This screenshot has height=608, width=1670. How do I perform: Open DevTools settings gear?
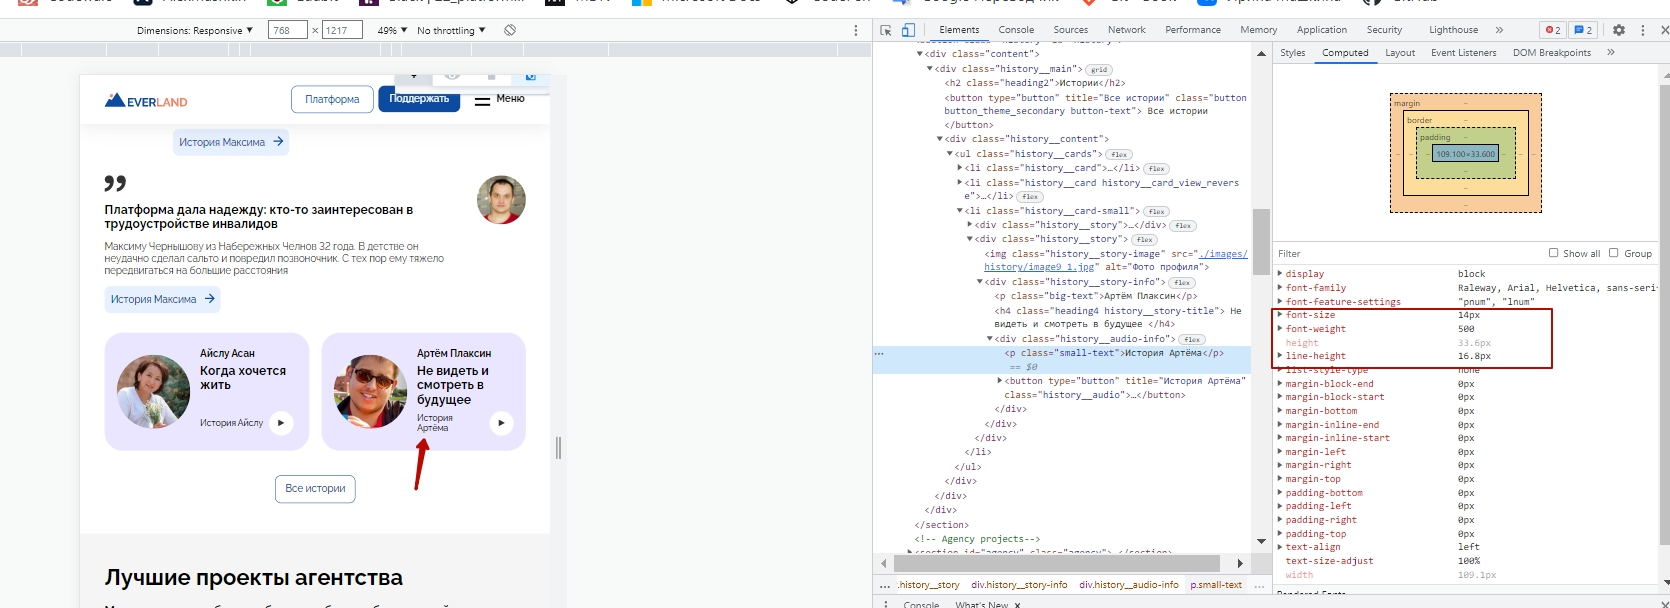[1619, 30]
